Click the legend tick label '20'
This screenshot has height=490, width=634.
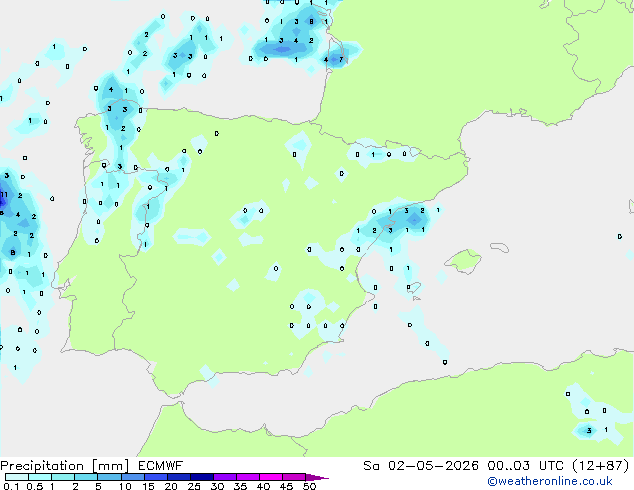tap(171, 486)
